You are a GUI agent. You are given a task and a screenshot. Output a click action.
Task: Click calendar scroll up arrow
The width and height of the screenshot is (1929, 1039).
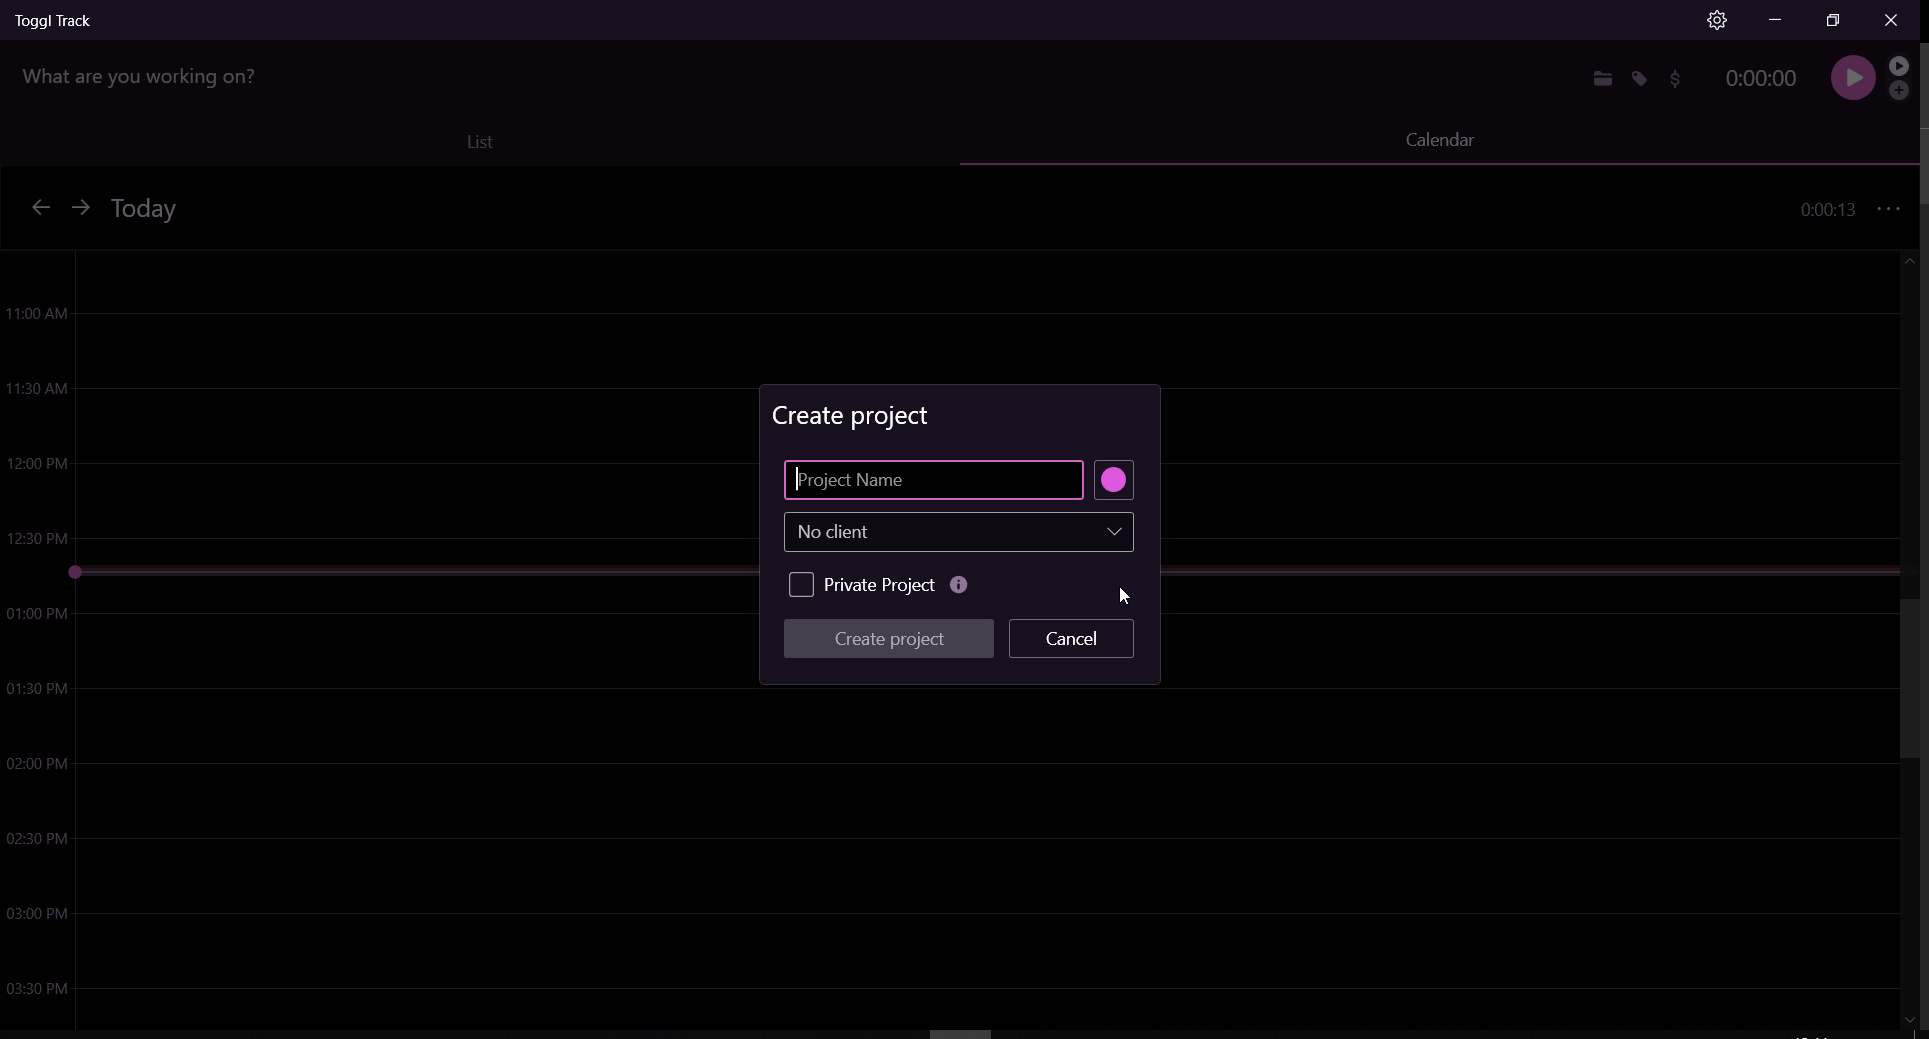coord(1910,261)
